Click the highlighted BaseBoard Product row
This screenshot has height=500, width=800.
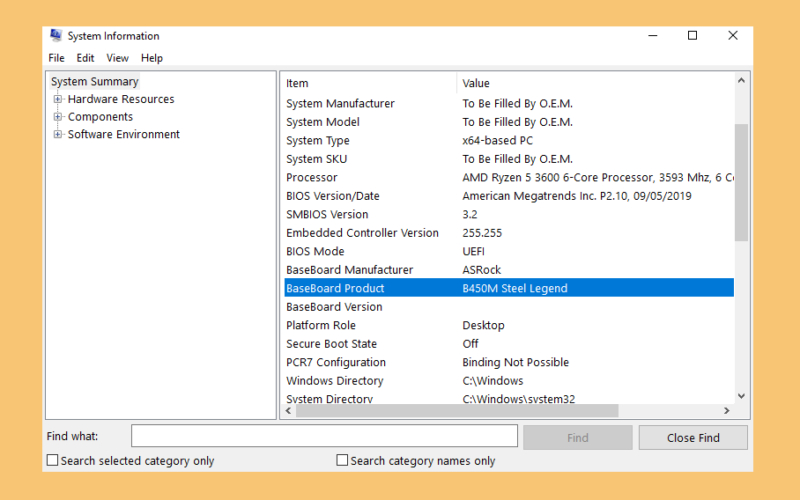pos(509,288)
